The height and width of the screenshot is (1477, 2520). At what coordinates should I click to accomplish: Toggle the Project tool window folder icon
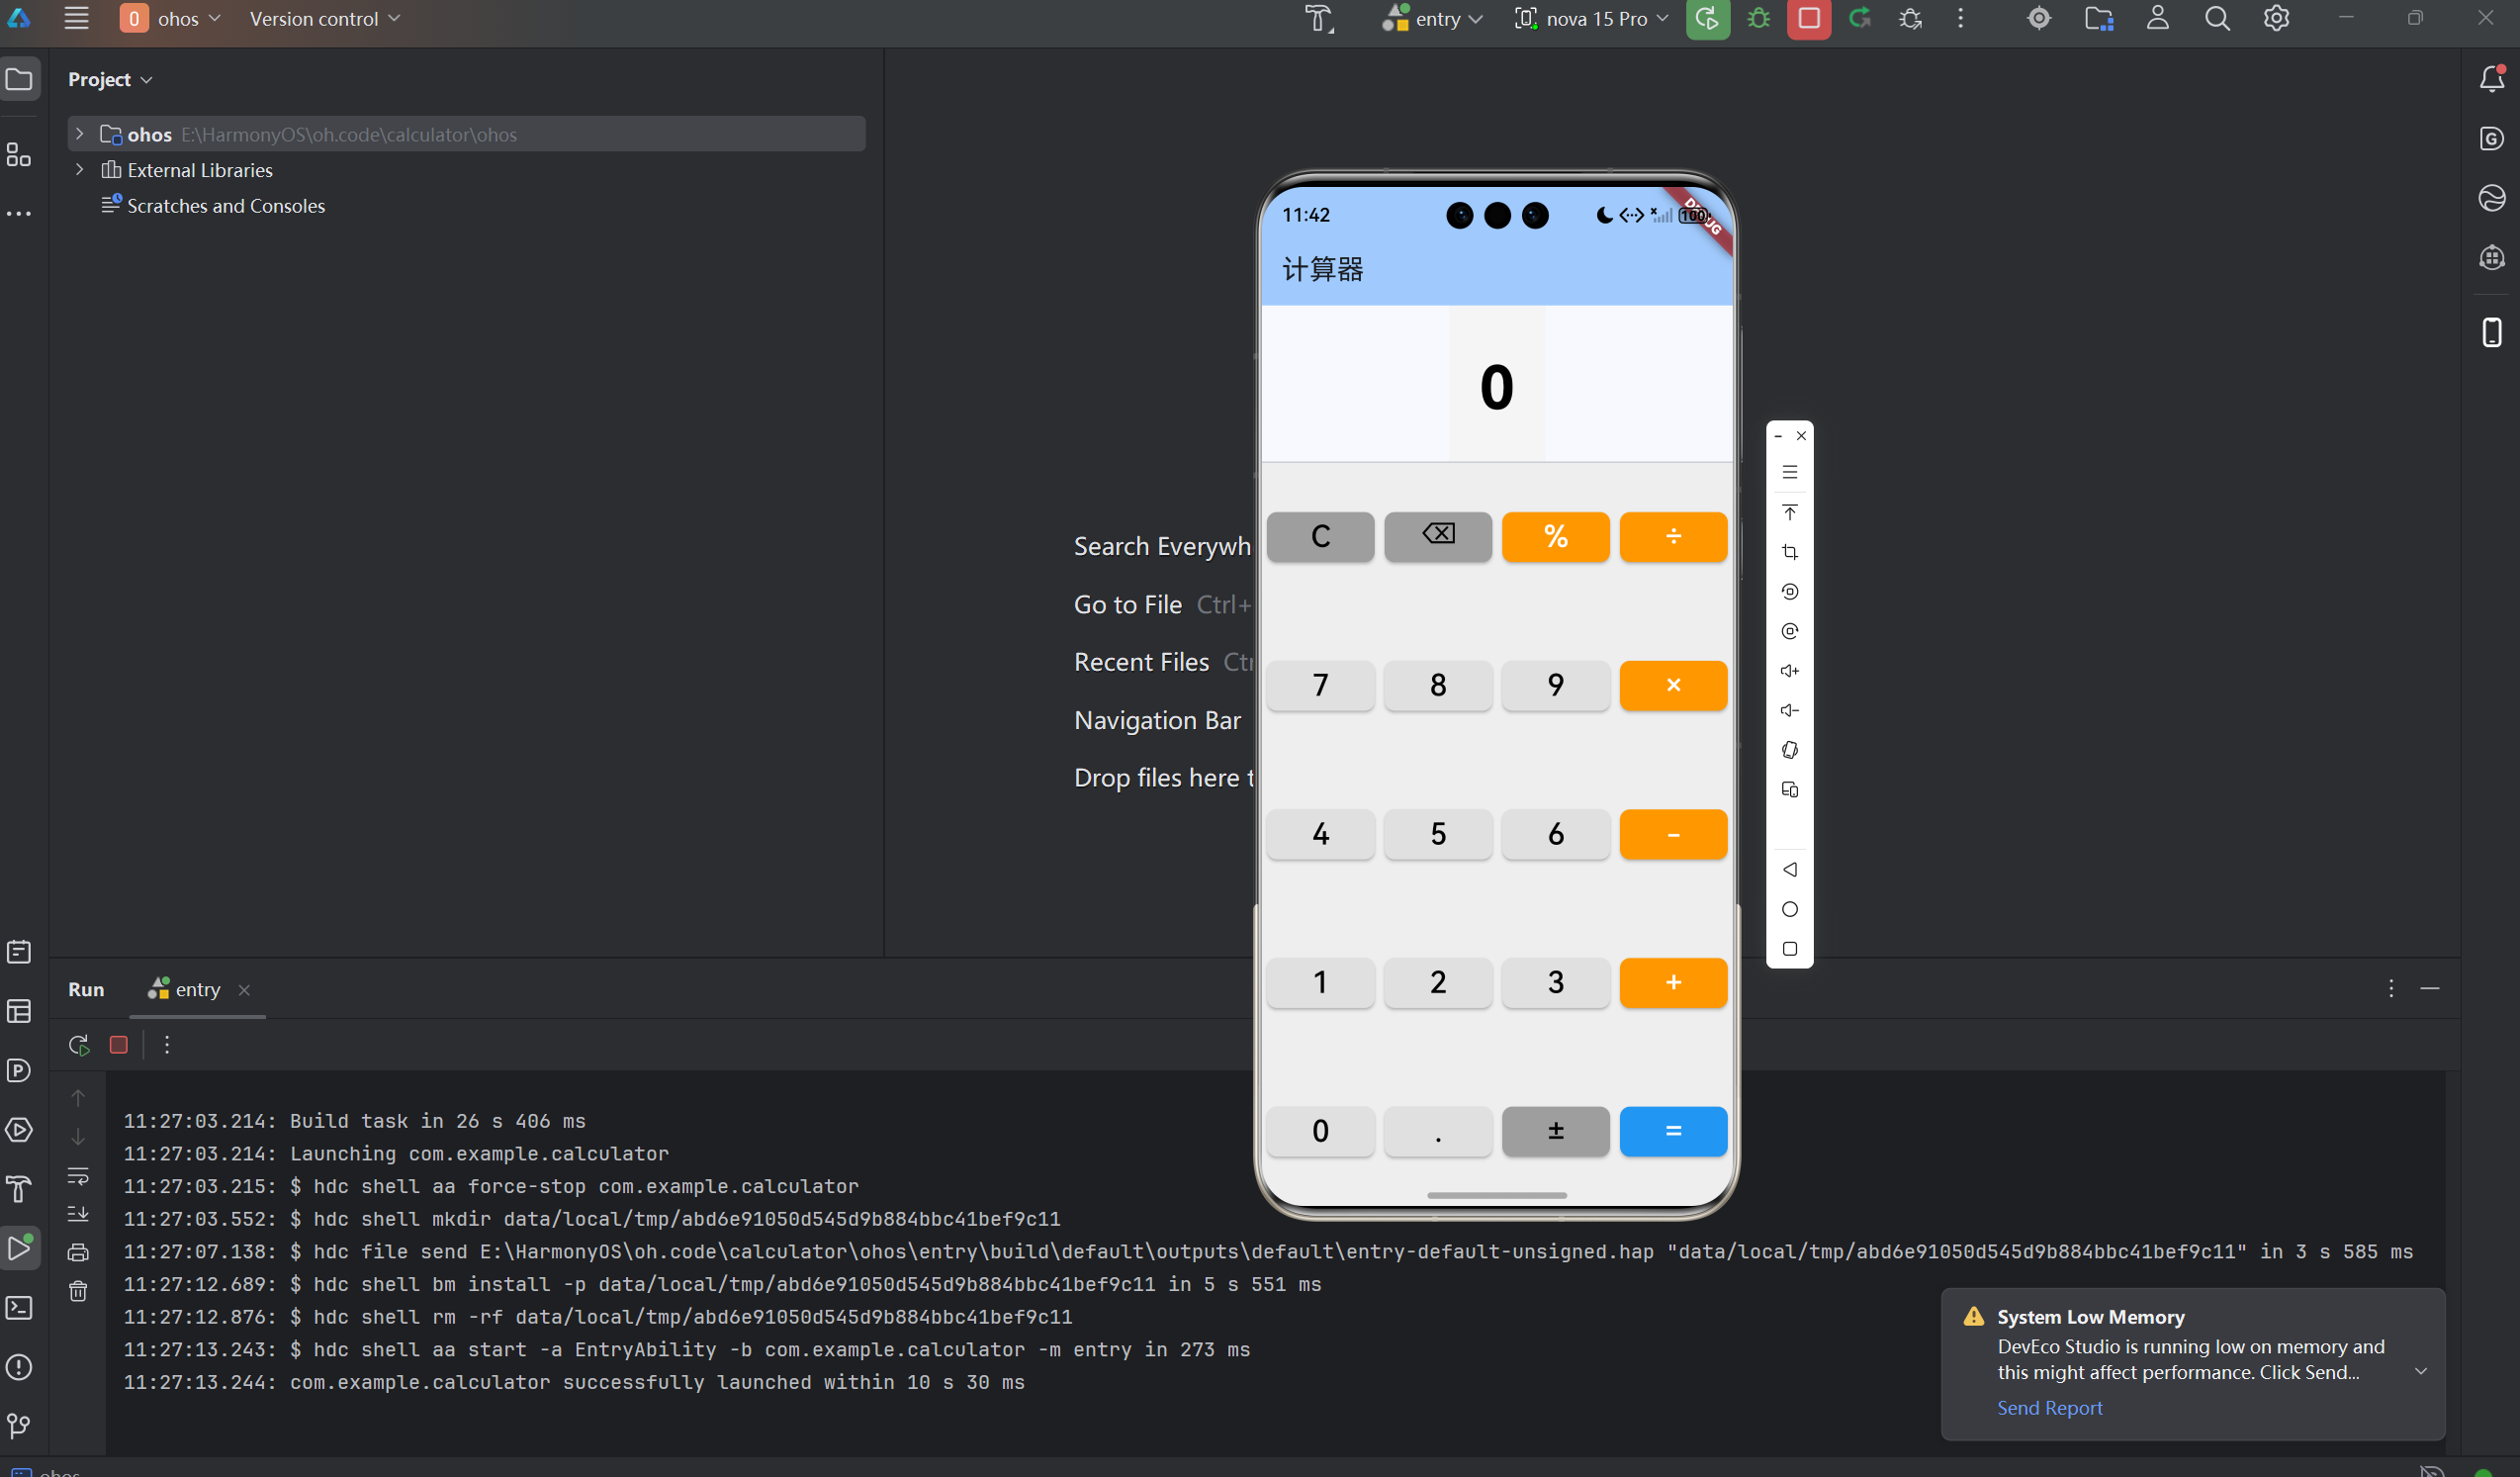[19, 79]
